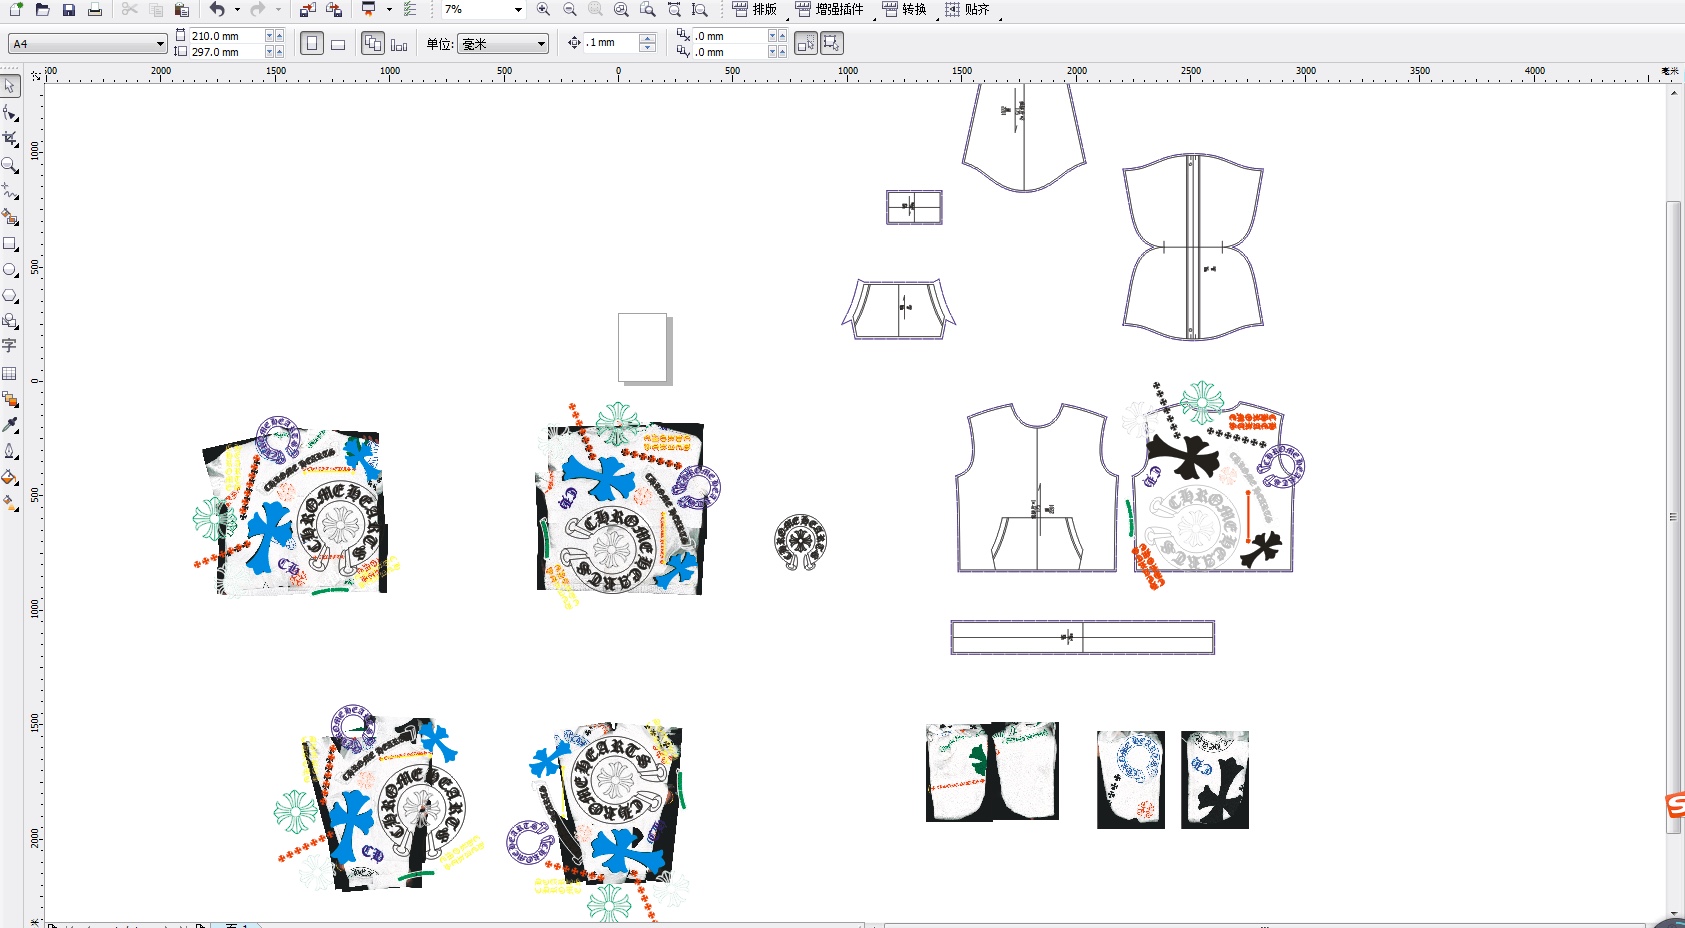
Task: Select the Basic Shapes tool
Action: click(x=10, y=321)
